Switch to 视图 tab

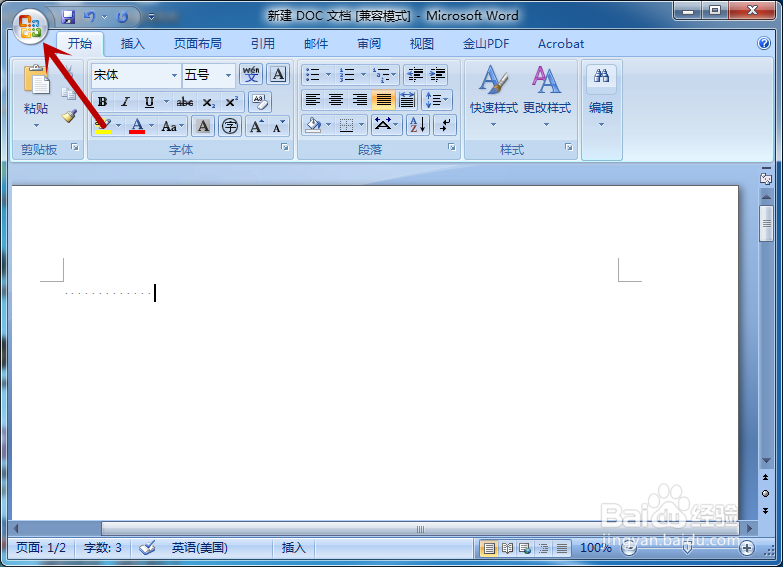(421, 44)
